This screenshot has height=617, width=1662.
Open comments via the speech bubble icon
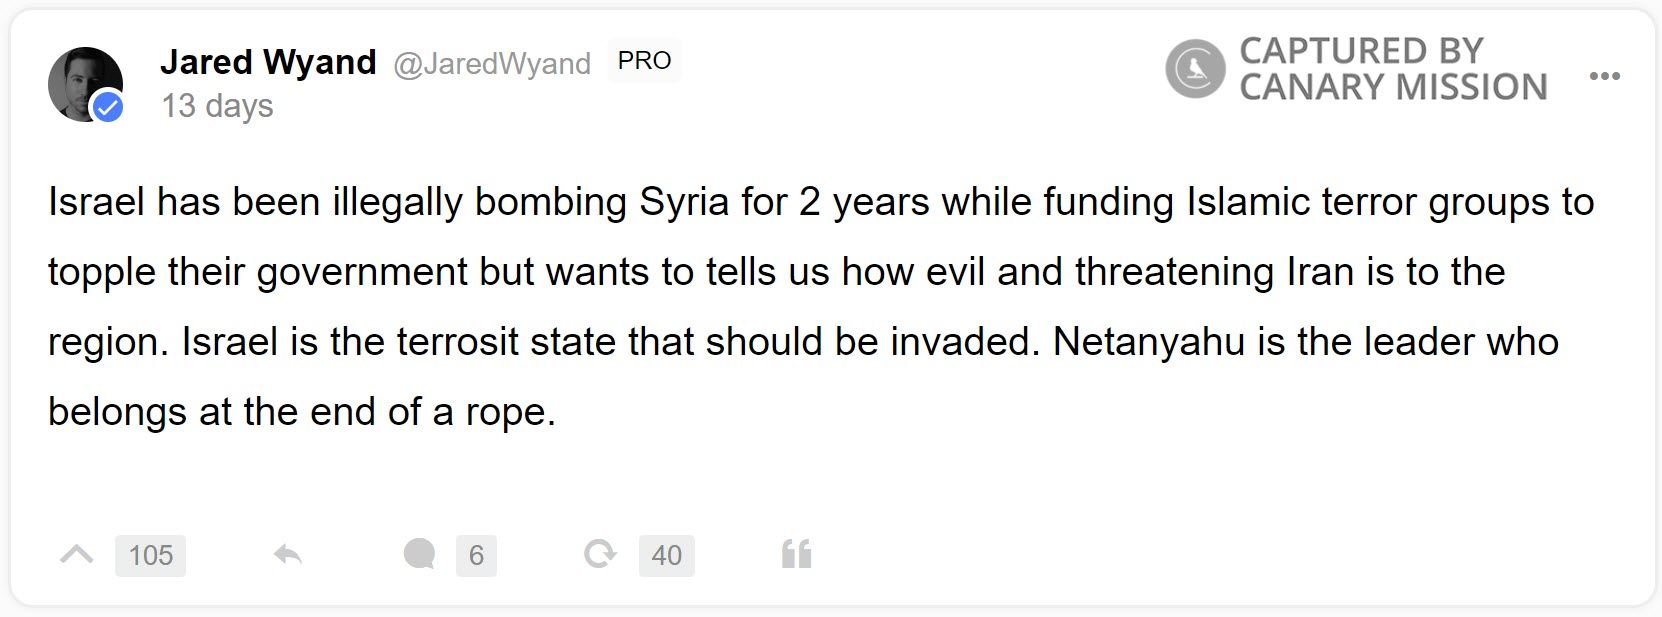(x=419, y=554)
